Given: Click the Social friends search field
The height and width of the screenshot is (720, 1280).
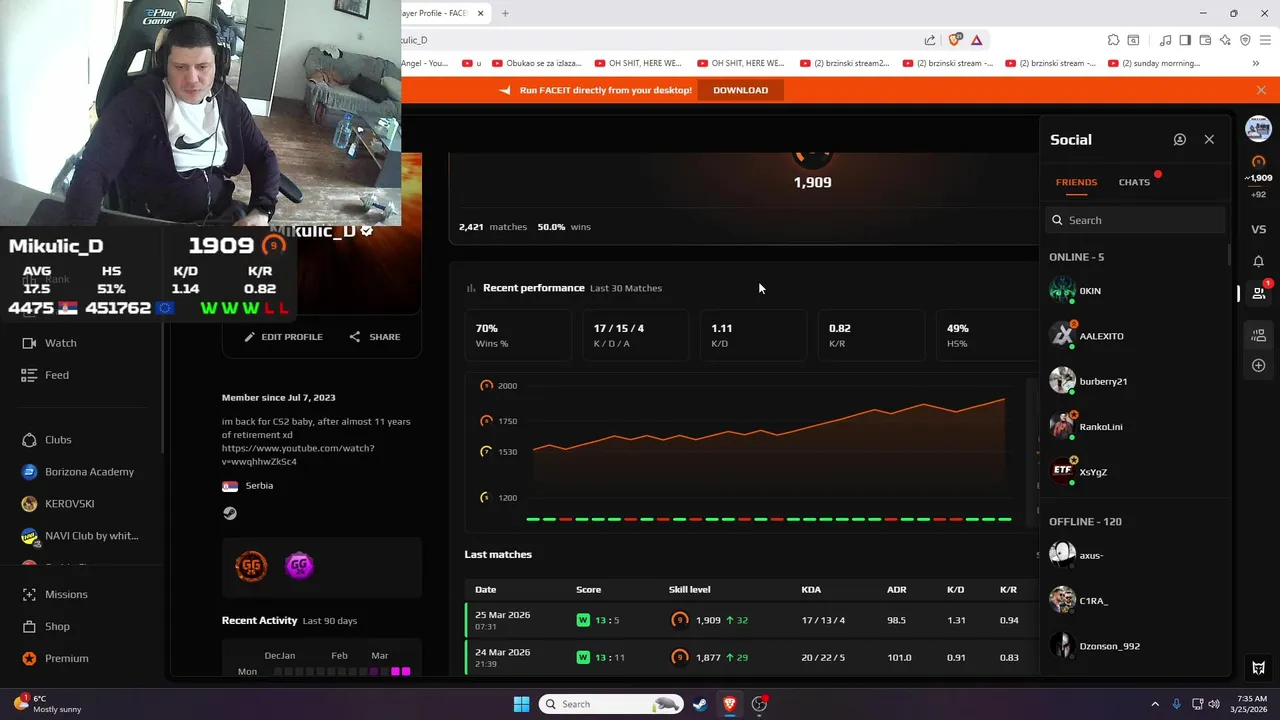Looking at the screenshot, I should coord(1135,220).
